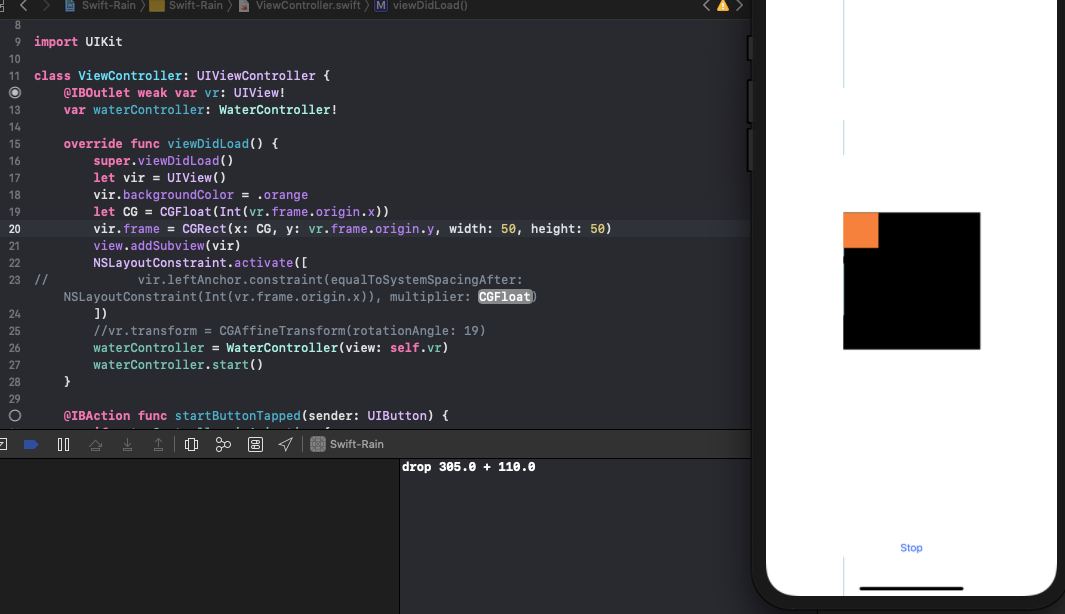The width and height of the screenshot is (1065, 614).
Task: Toggle the breakpoints activation button
Action: tap(31, 444)
